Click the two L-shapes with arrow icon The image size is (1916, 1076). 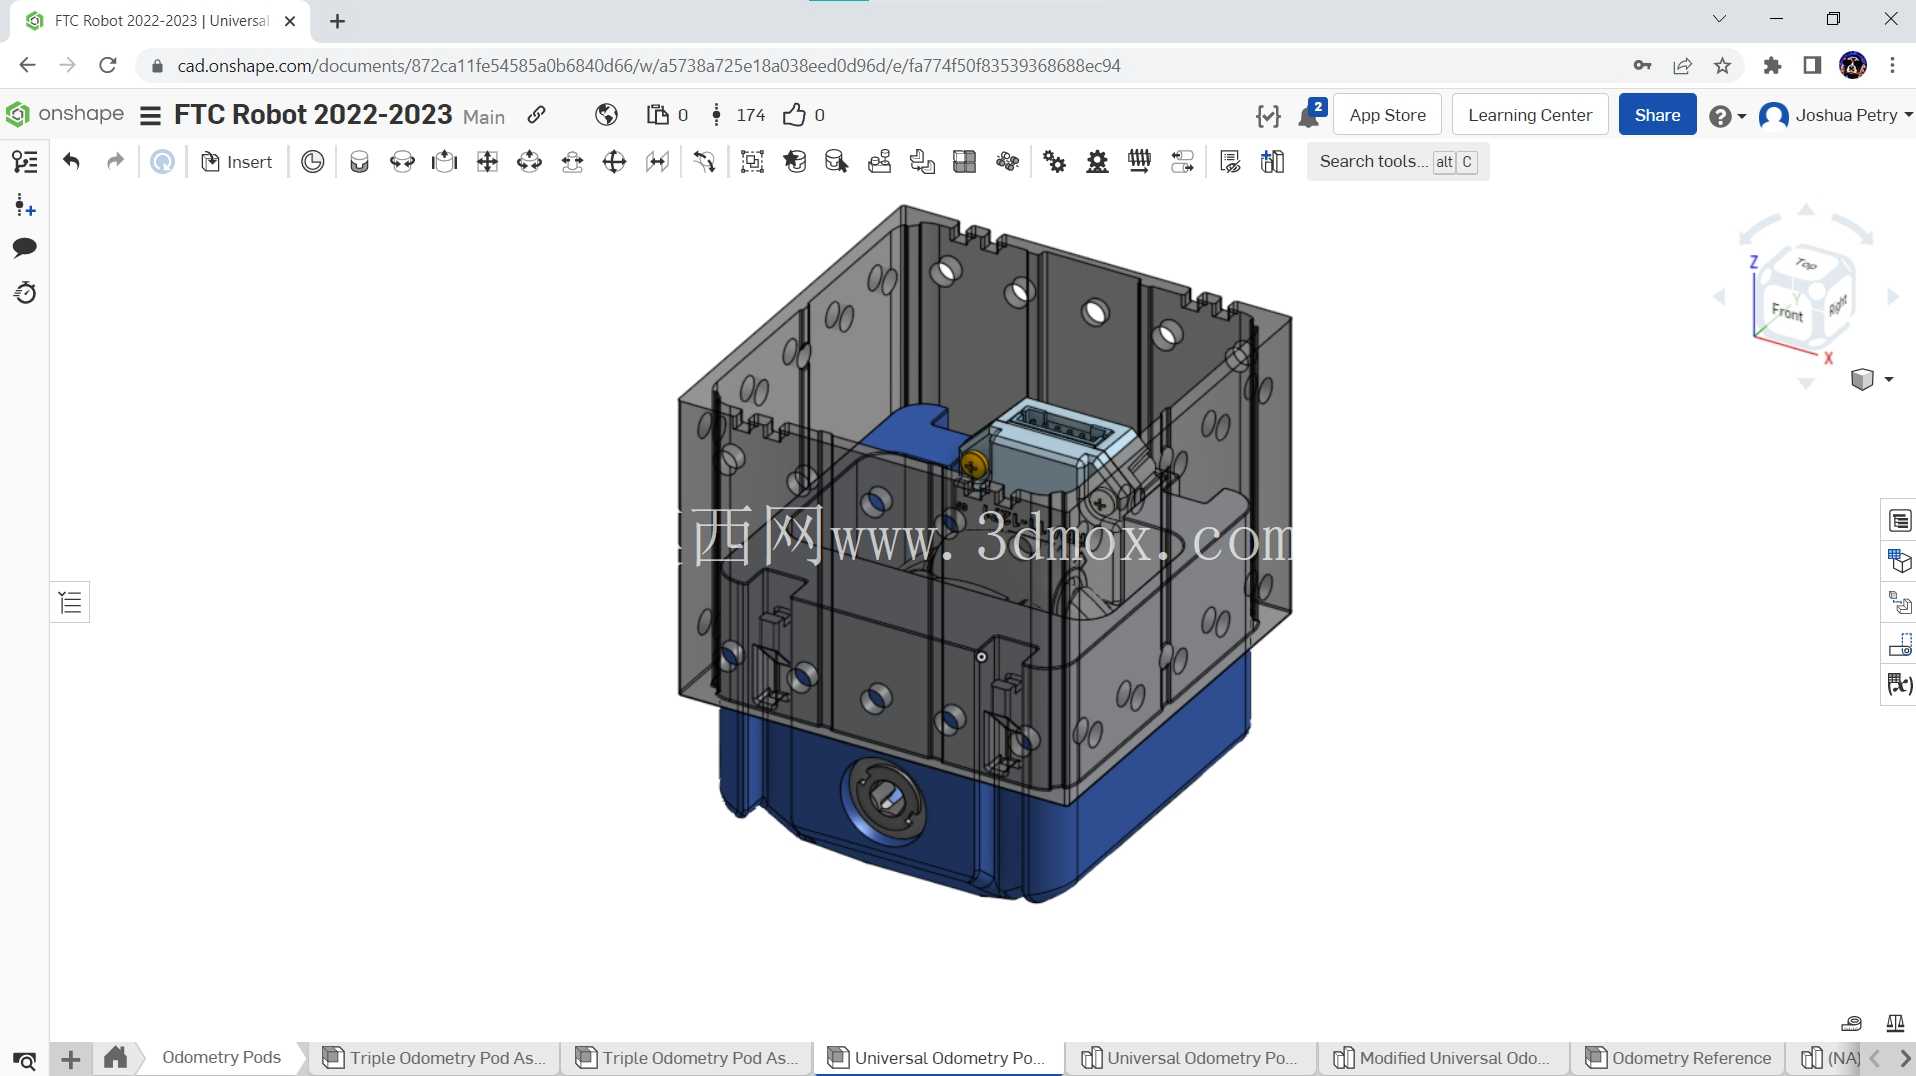[922, 162]
